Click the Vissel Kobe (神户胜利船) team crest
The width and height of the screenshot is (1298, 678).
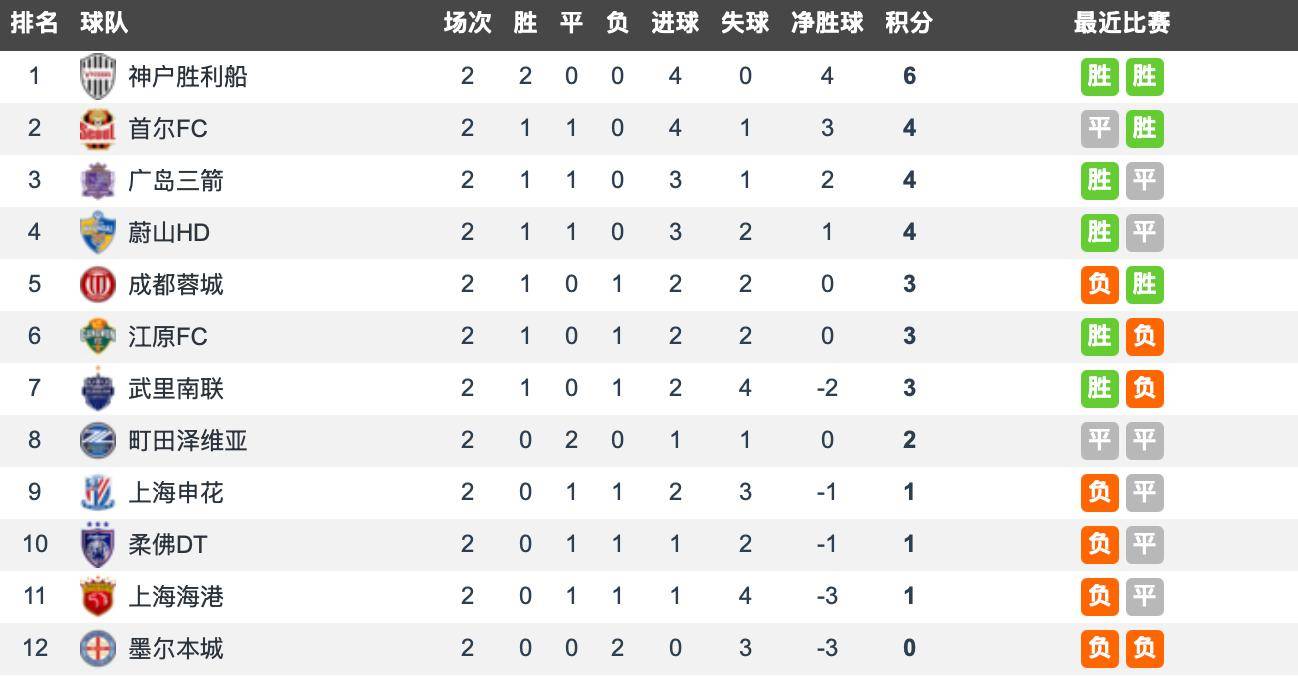click(x=98, y=77)
